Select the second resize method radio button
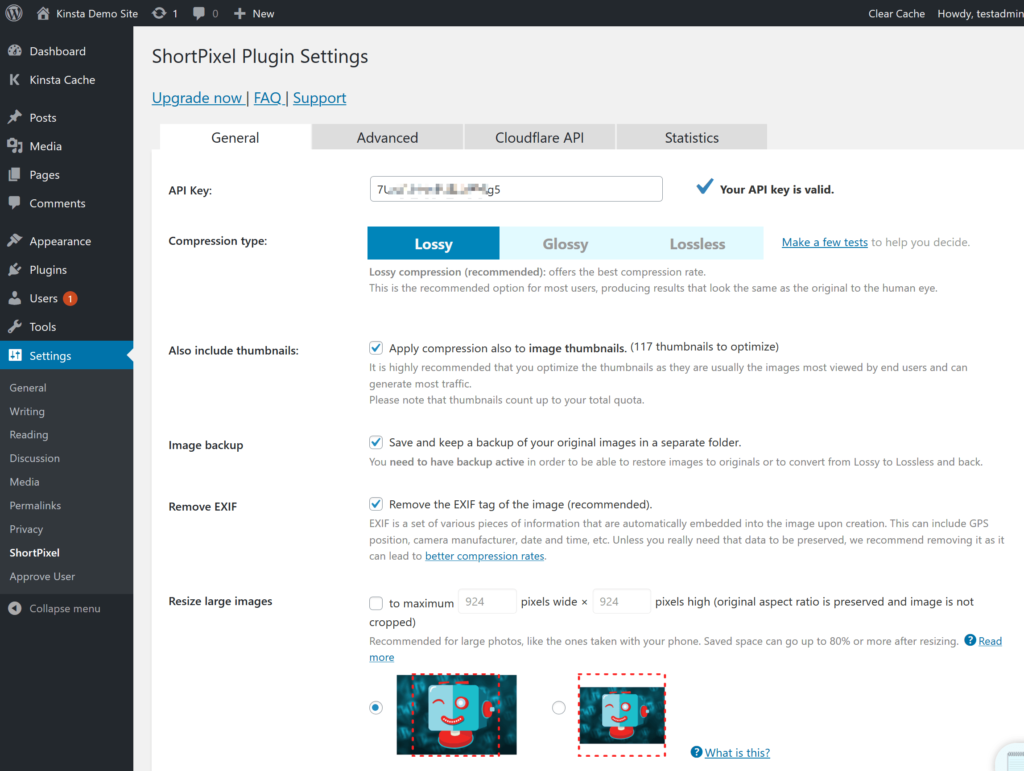 [x=557, y=707]
